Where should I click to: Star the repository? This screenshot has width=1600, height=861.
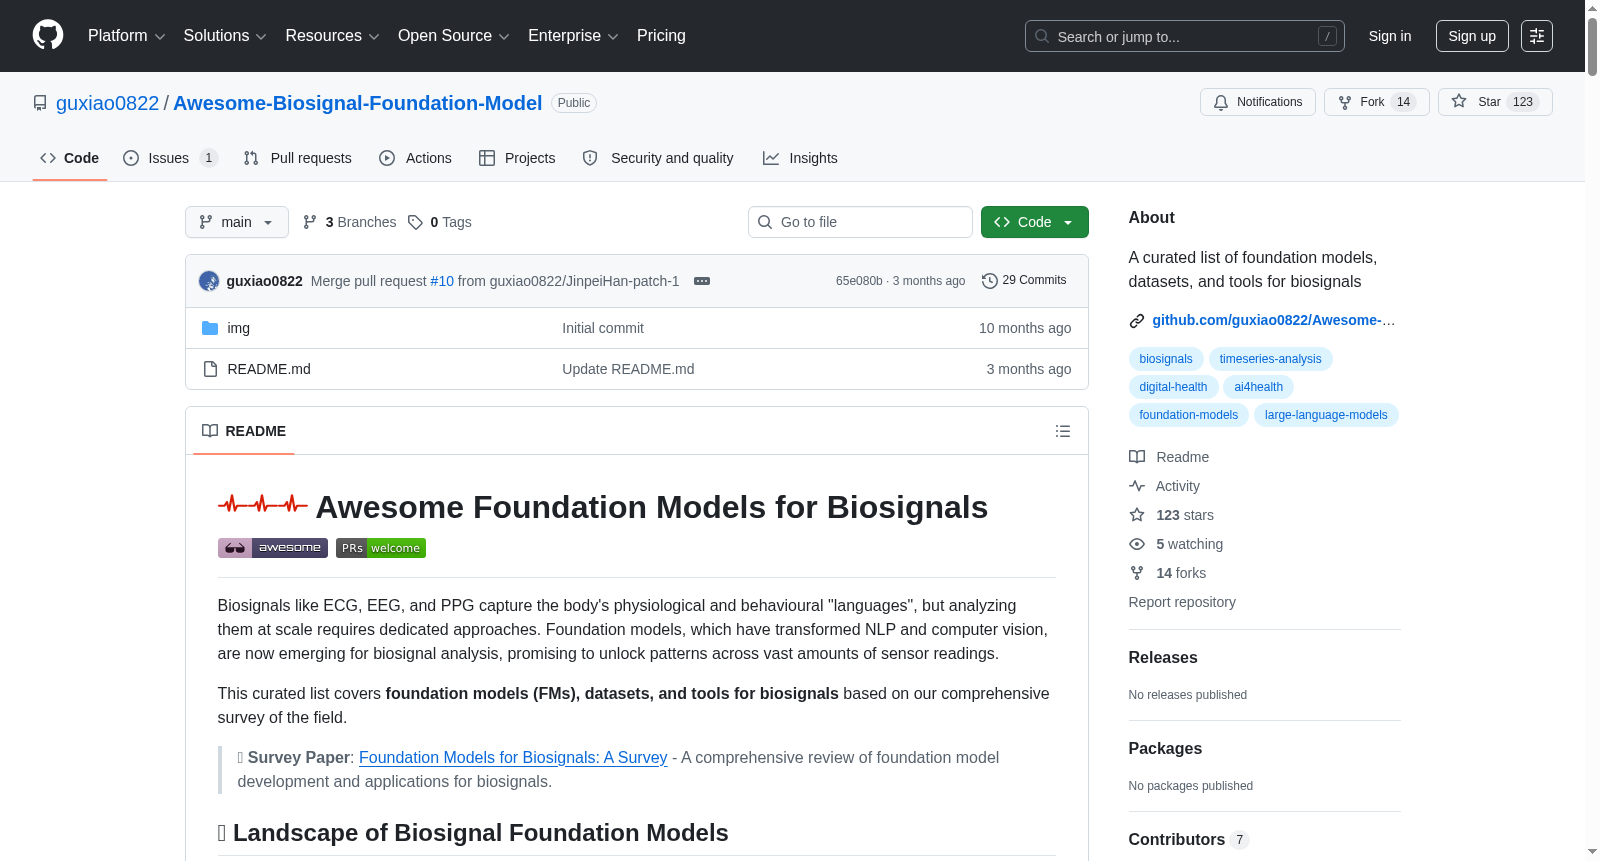click(x=1495, y=102)
